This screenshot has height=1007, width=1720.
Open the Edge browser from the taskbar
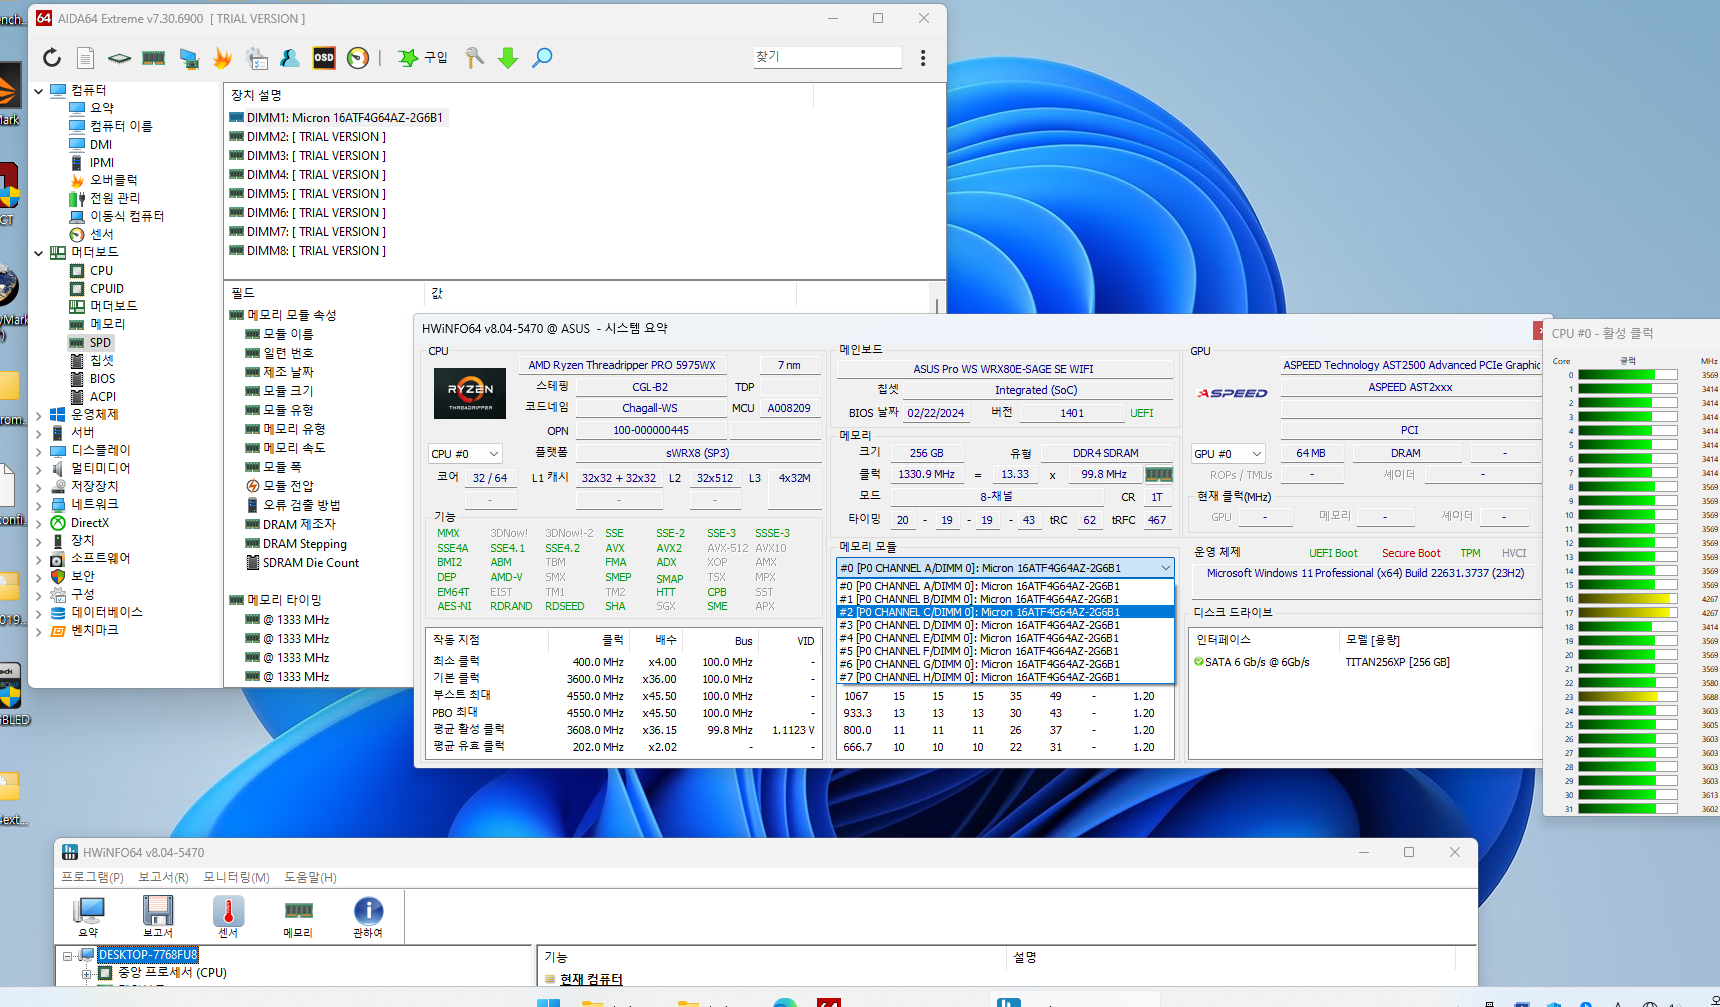click(x=786, y=1002)
